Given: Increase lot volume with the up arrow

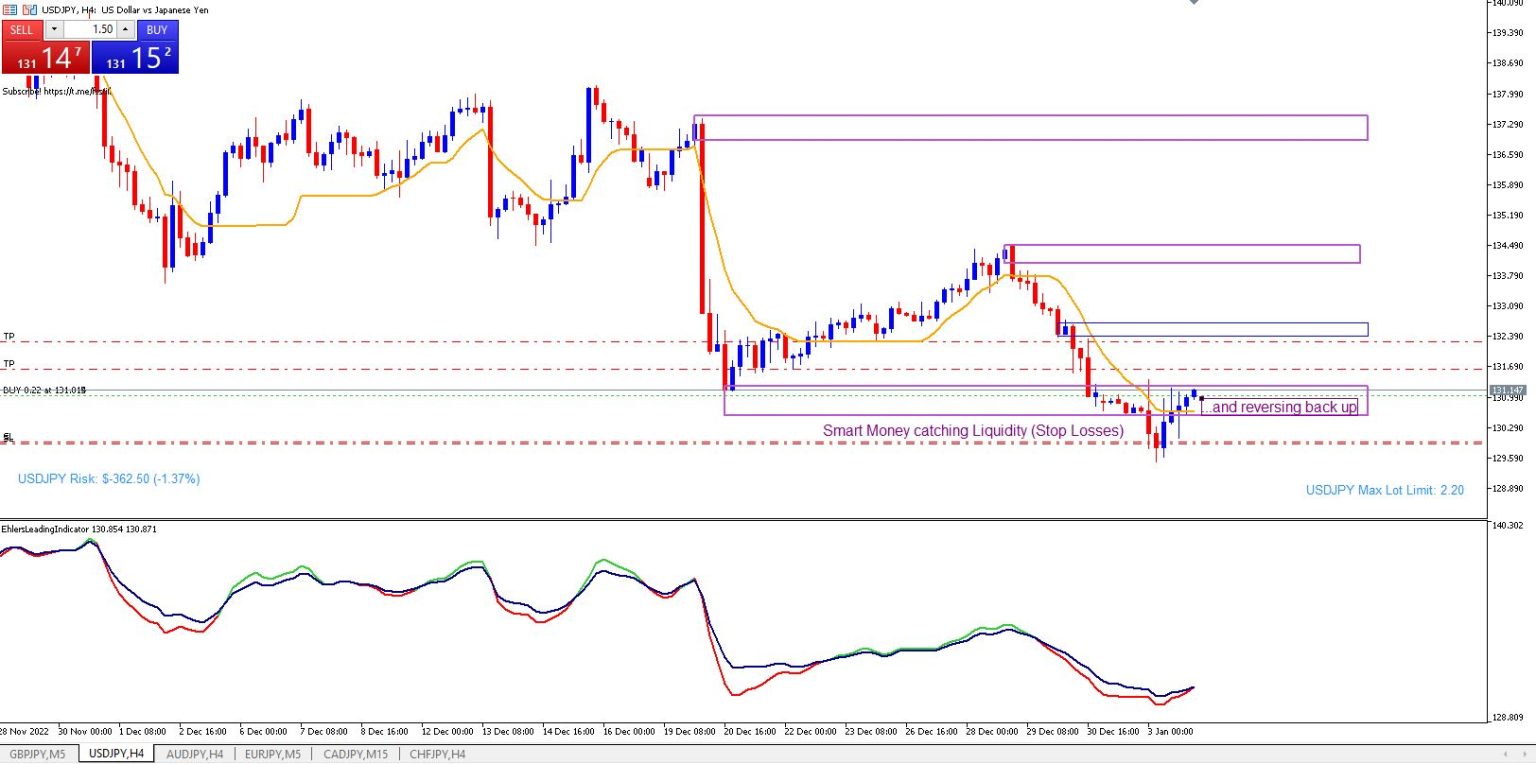Looking at the screenshot, I should pyautogui.click(x=126, y=30).
